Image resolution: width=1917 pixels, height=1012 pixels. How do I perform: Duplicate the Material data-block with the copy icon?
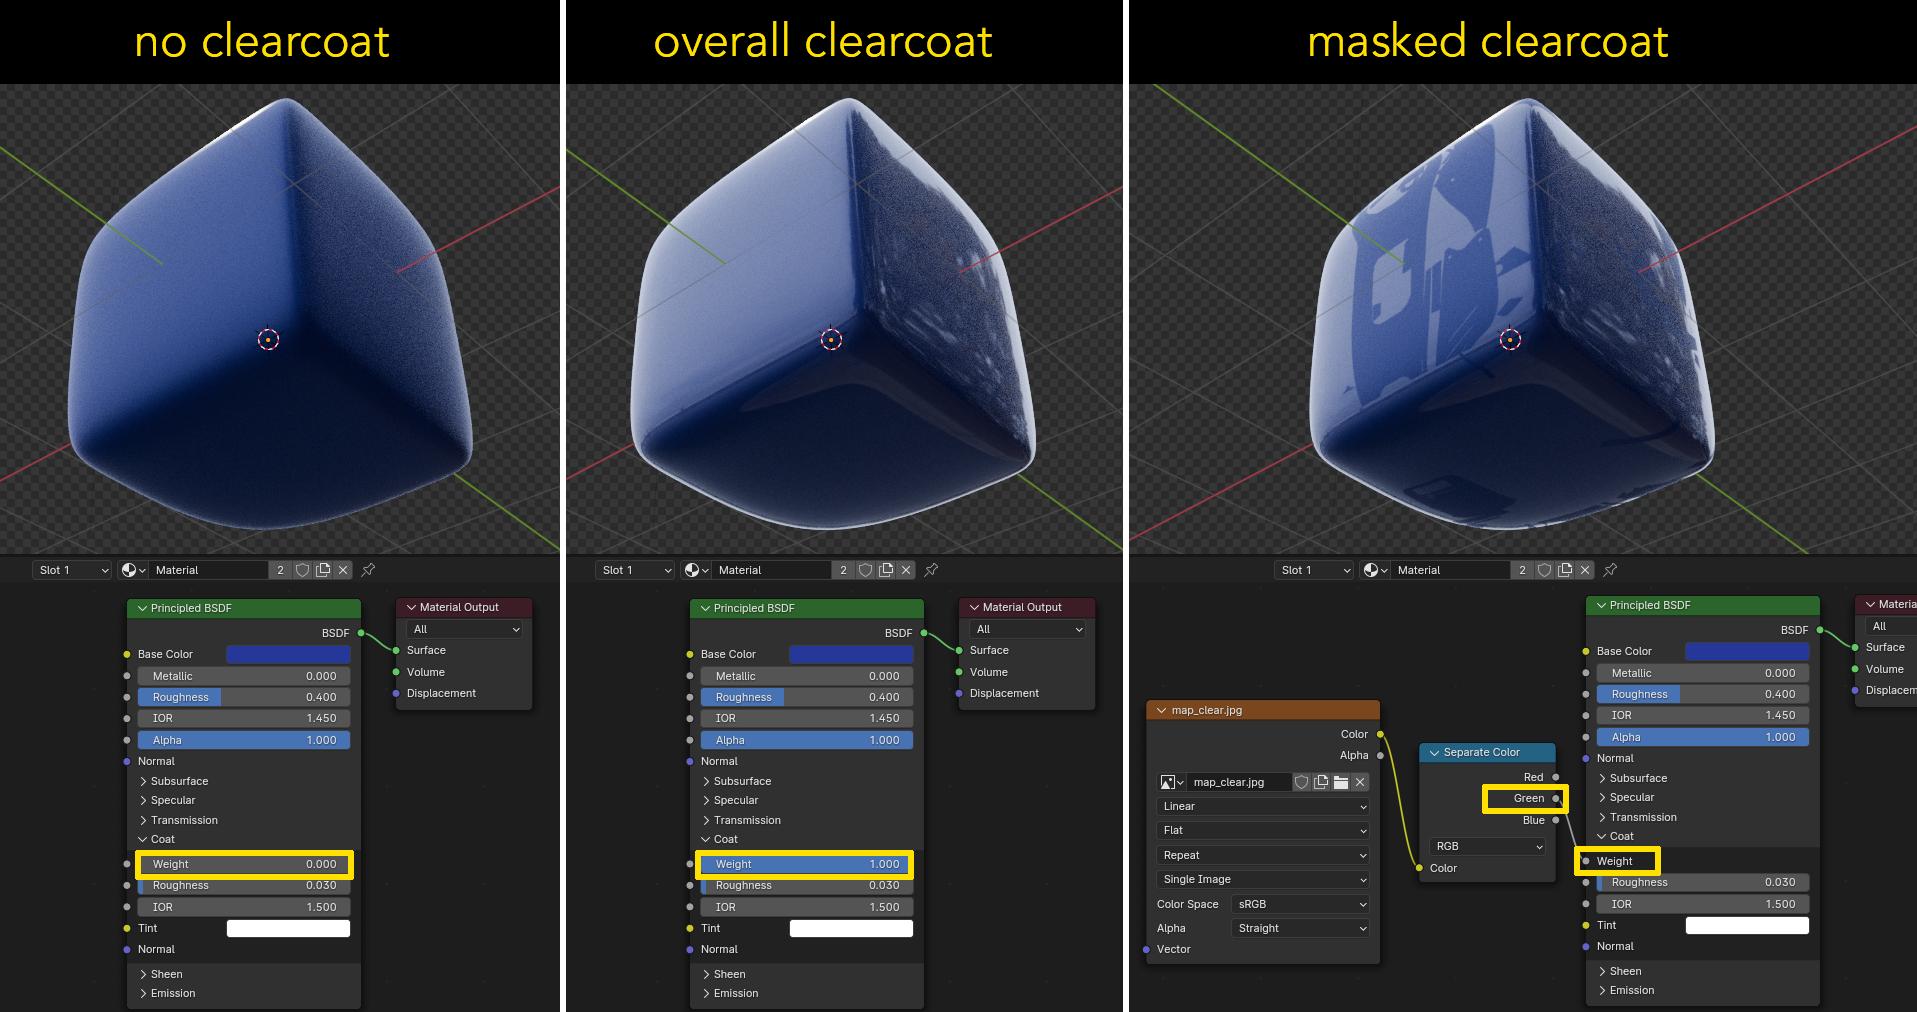(322, 569)
